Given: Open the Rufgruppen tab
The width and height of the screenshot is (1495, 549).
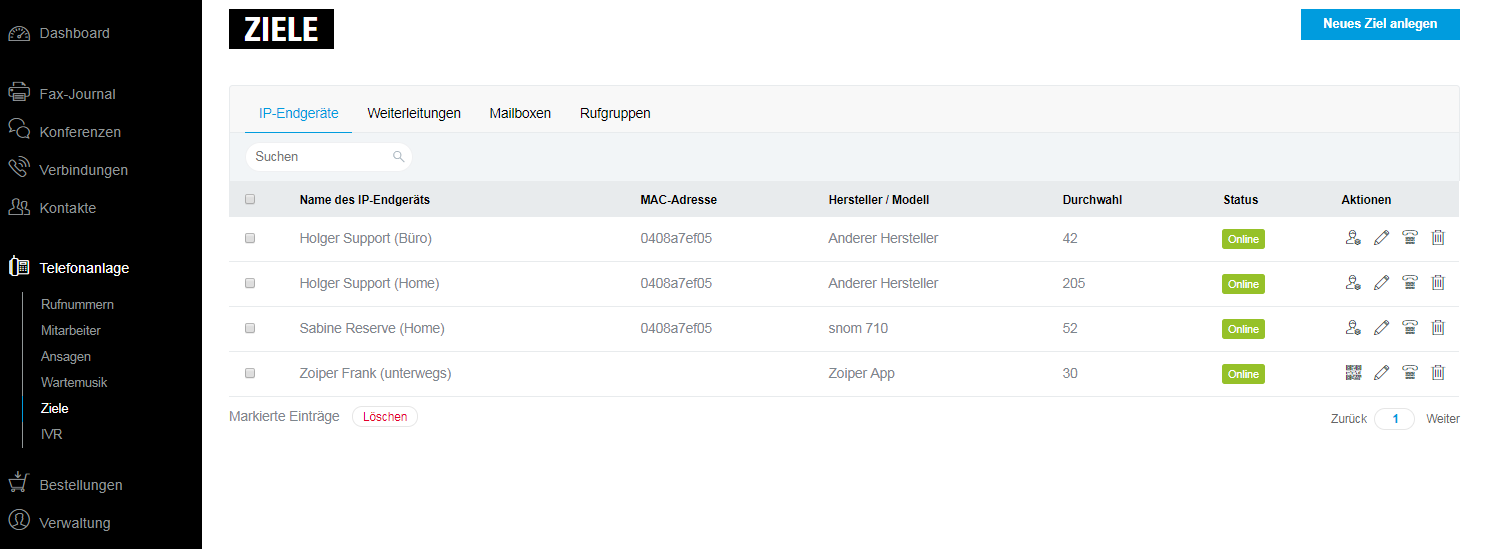Looking at the screenshot, I should pyautogui.click(x=615, y=113).
